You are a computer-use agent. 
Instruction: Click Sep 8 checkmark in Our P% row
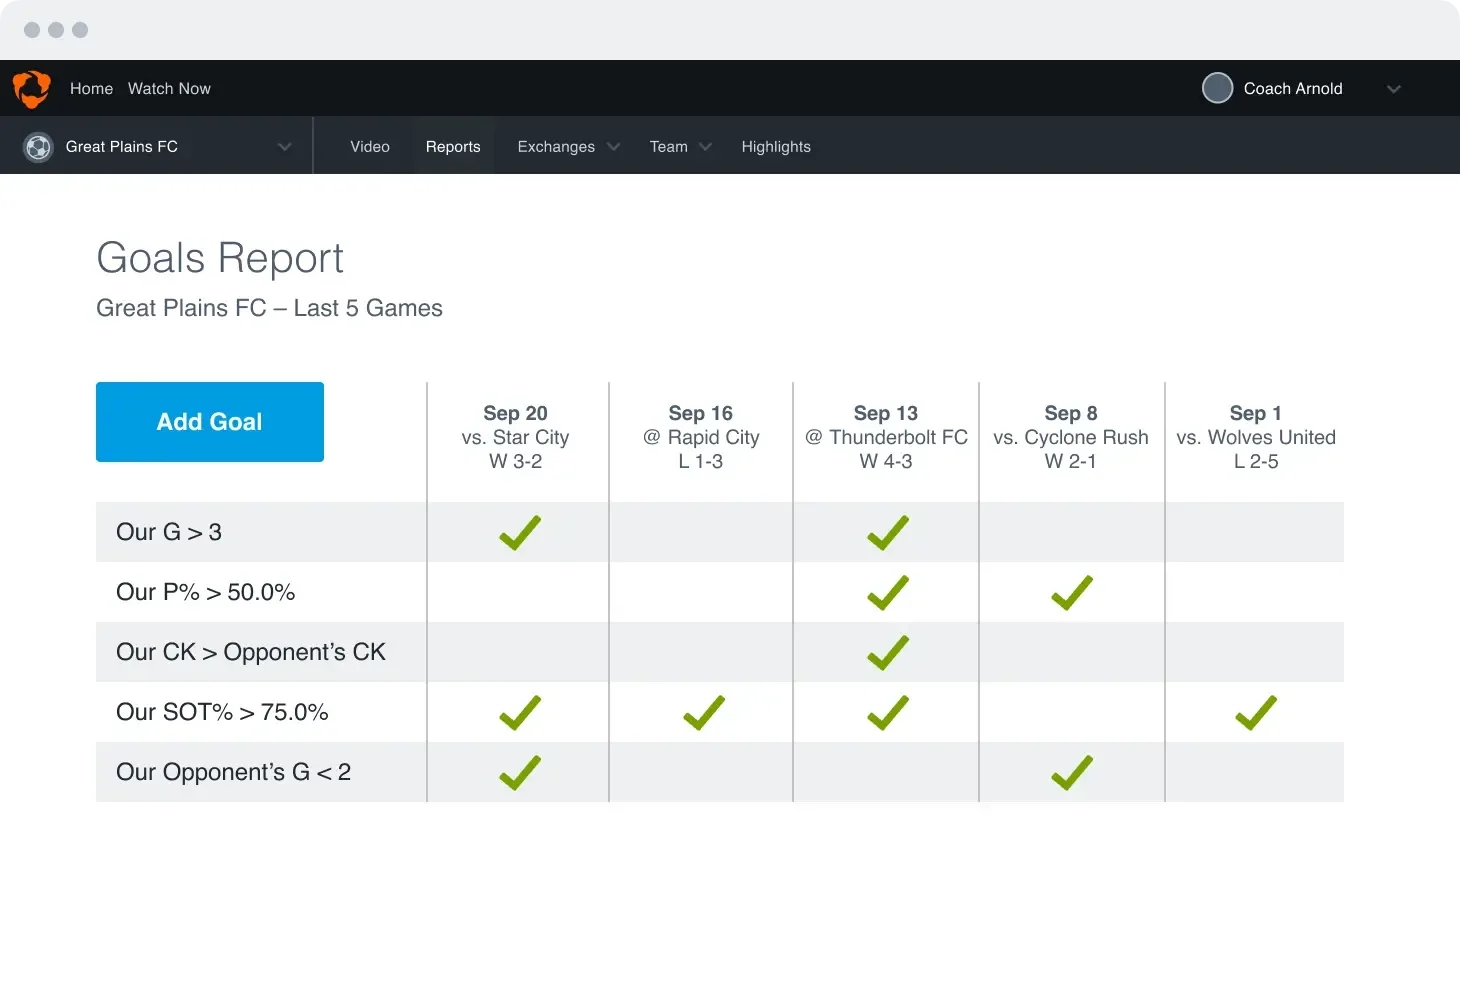click(x=1071, y=593)
